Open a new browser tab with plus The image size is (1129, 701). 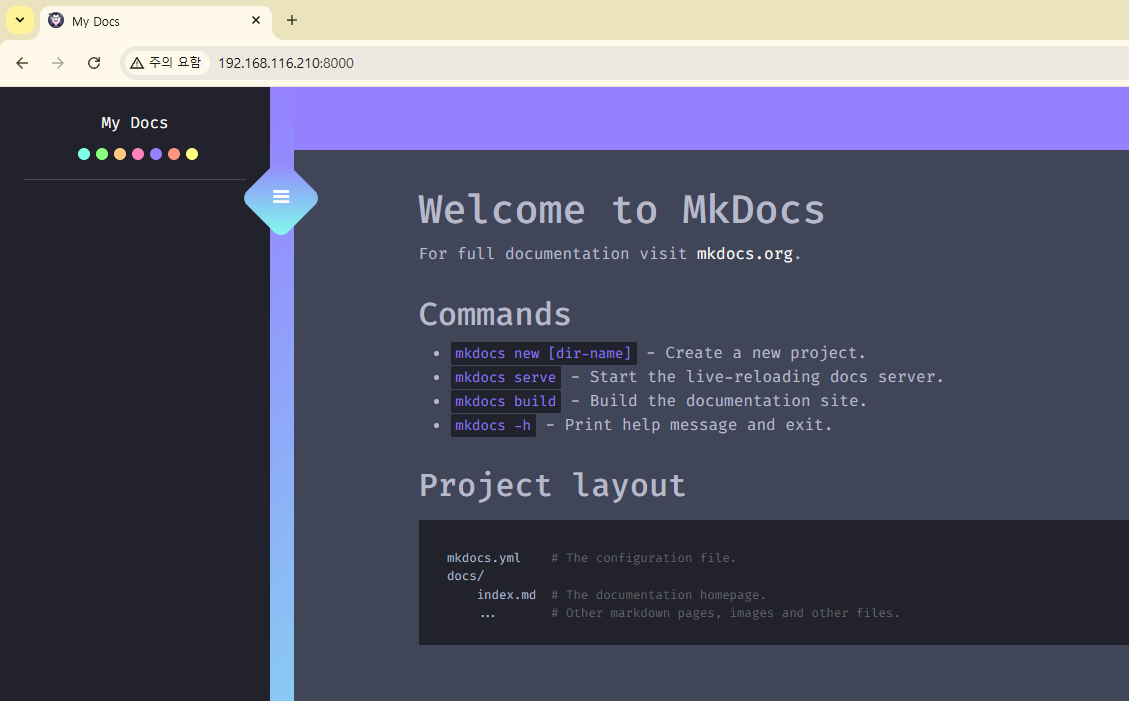[x=292, y=20]
